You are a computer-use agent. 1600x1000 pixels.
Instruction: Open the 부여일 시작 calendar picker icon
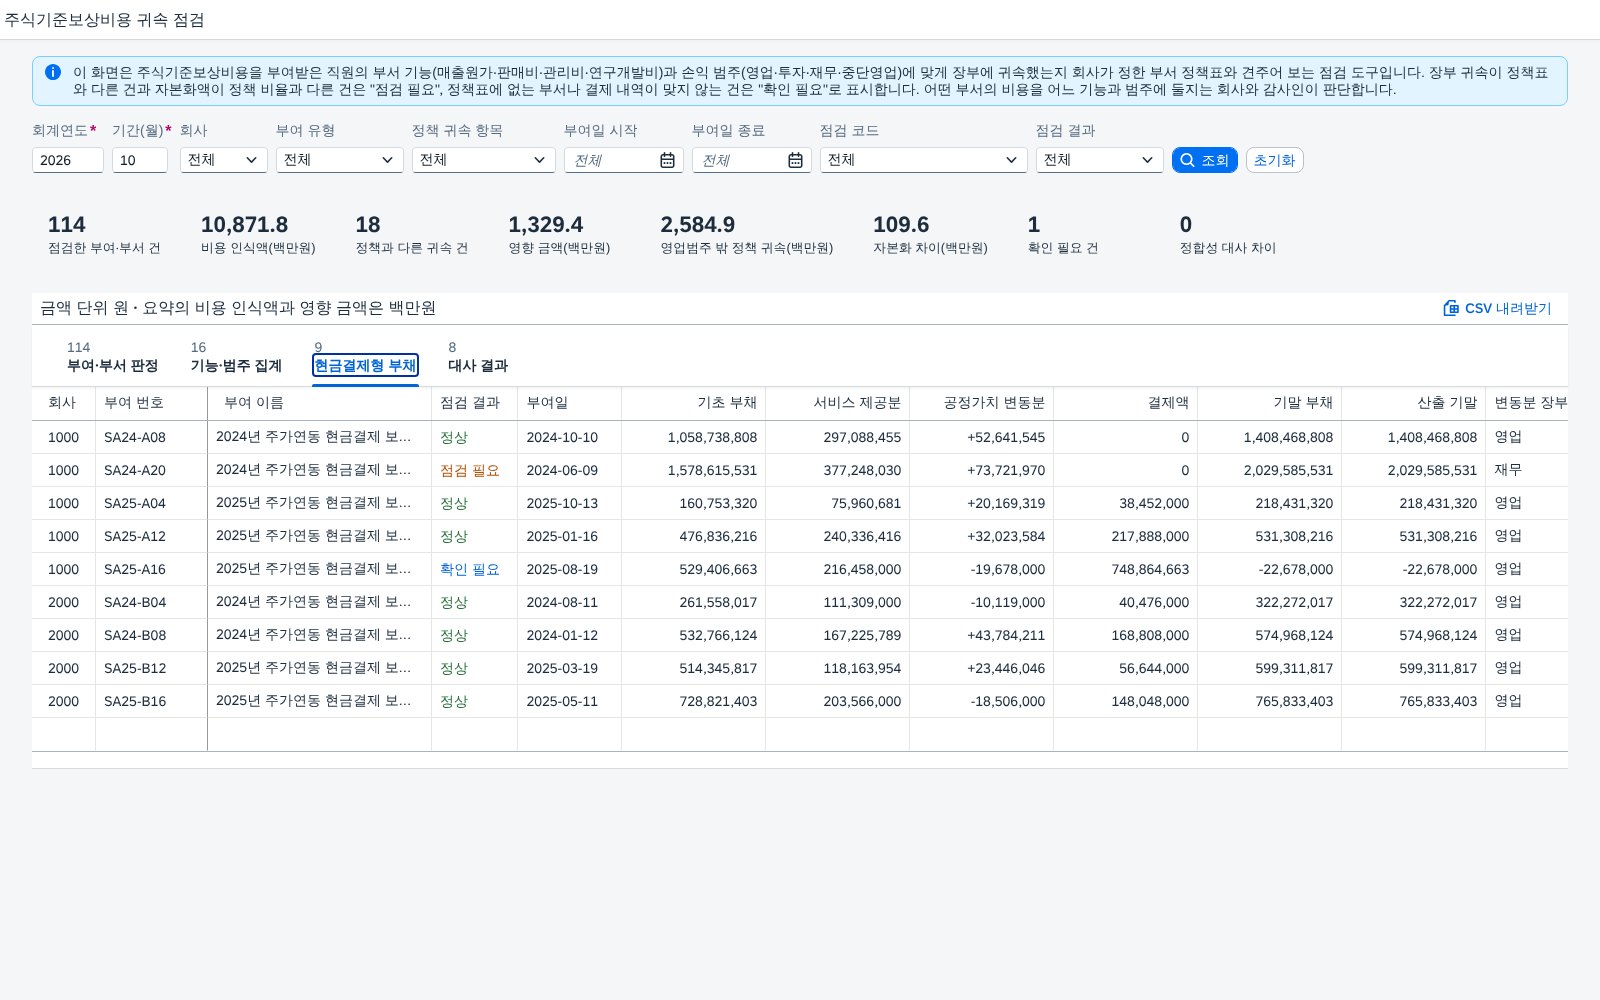(667, 160)
